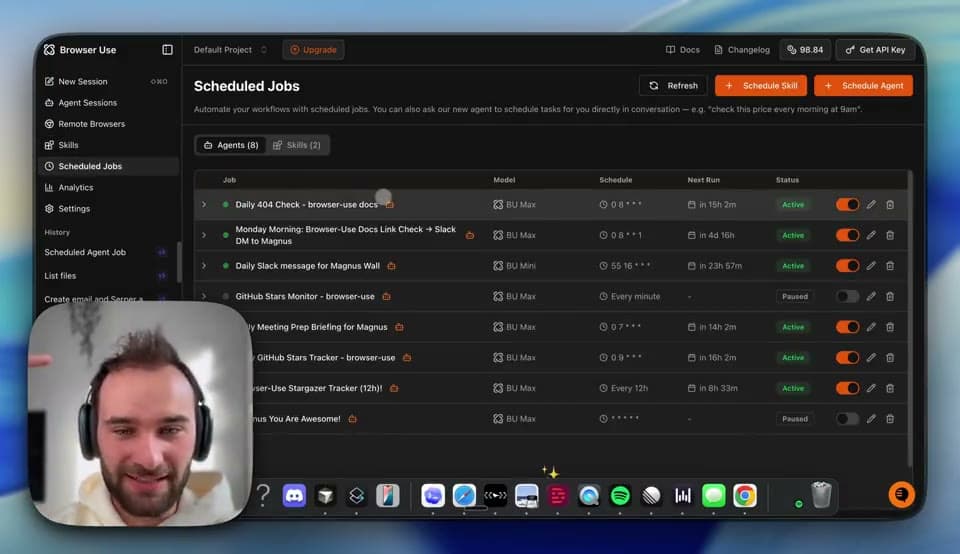Open Remote Browsers page

point(106,124)
